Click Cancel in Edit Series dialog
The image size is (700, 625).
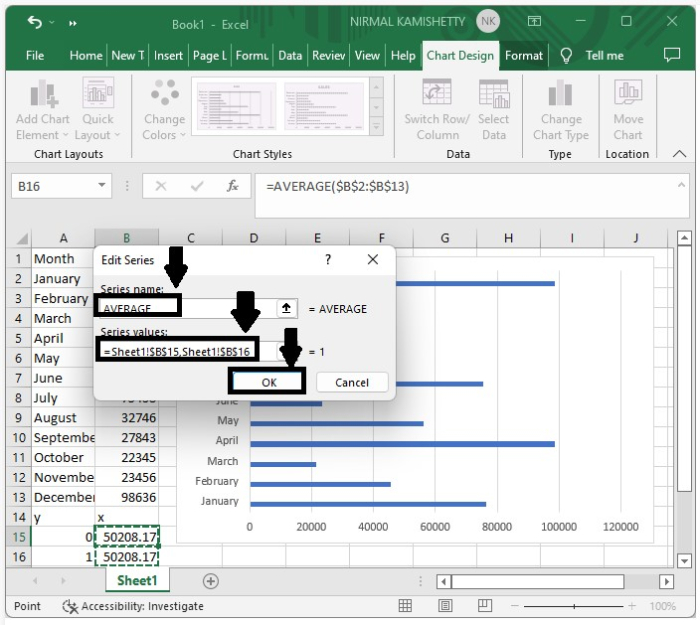tap(352, 383)
